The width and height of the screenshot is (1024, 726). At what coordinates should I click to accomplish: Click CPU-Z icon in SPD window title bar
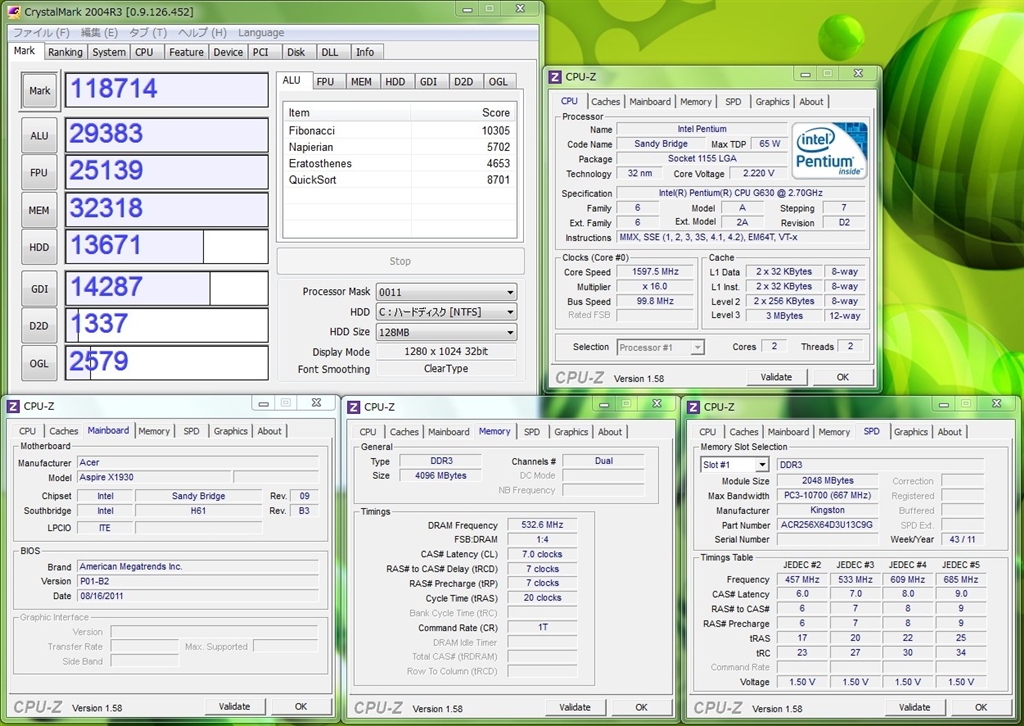(693, 407)
